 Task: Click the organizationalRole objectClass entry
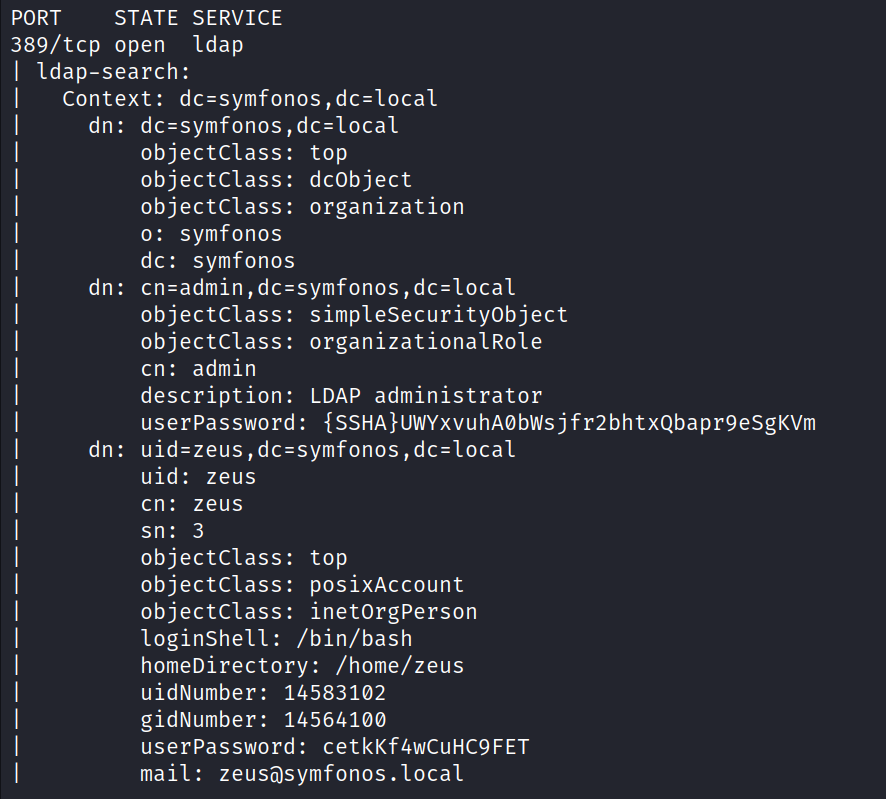point(426,342)
